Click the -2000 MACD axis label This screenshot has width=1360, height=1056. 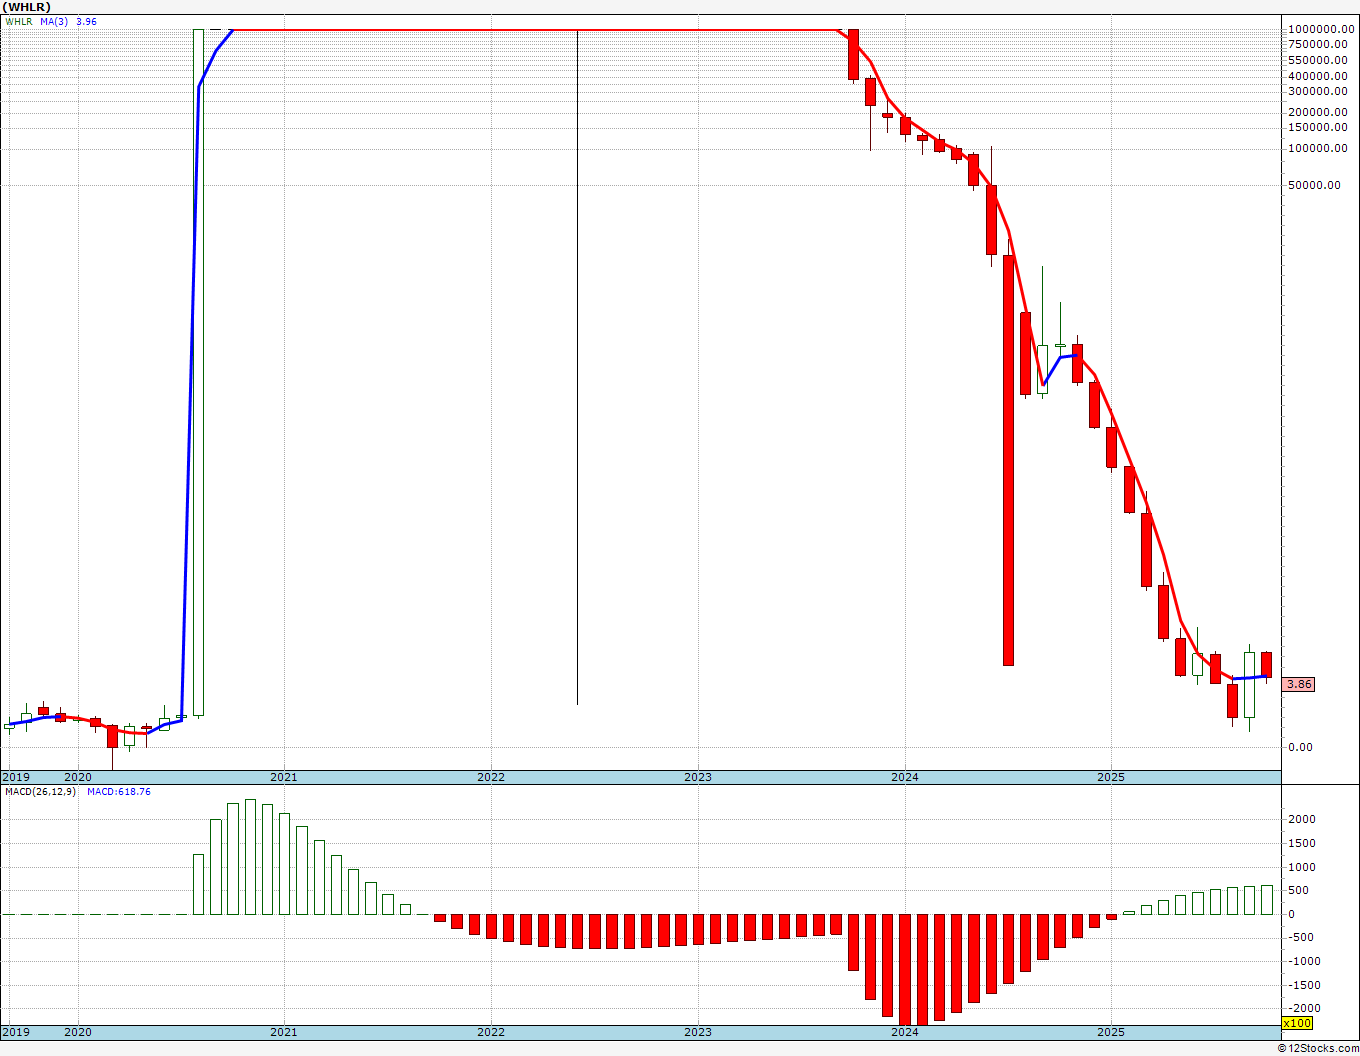(1302, 1009)
